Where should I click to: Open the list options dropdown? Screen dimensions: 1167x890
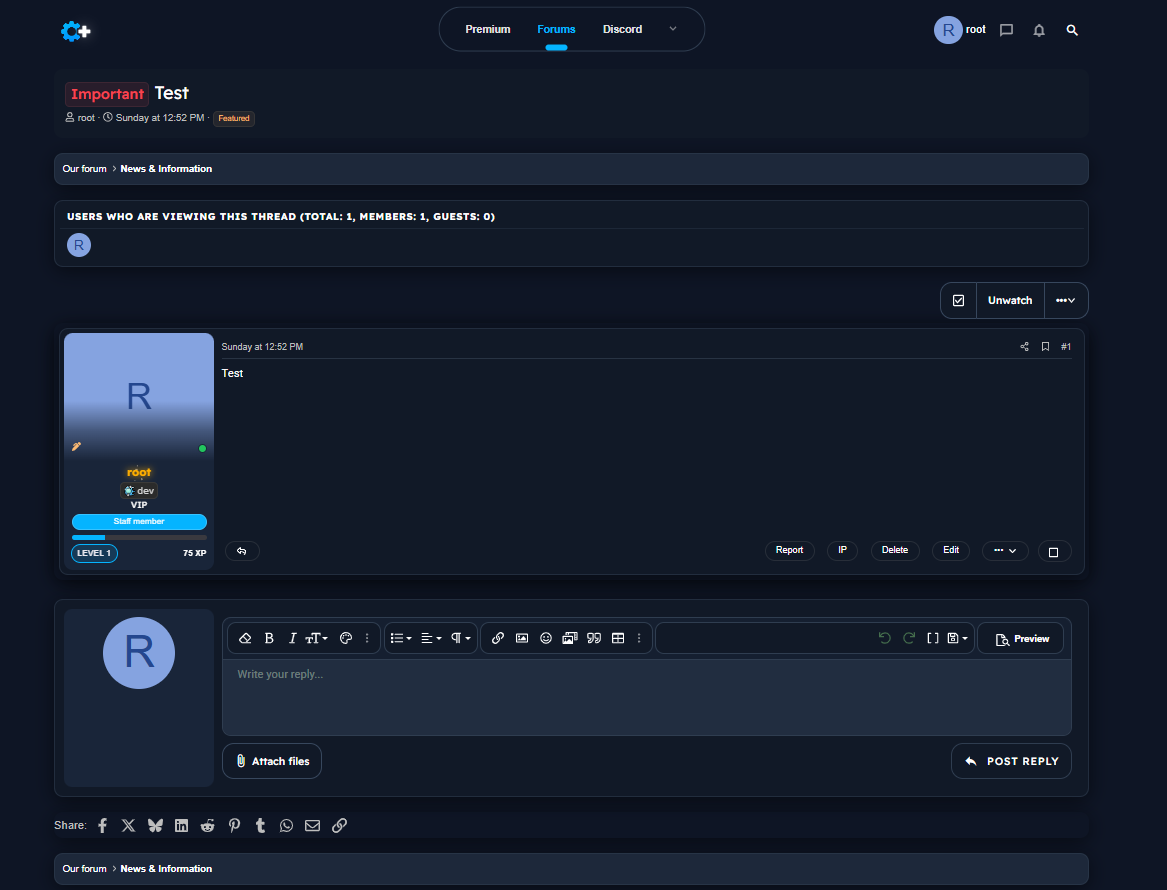400,638
